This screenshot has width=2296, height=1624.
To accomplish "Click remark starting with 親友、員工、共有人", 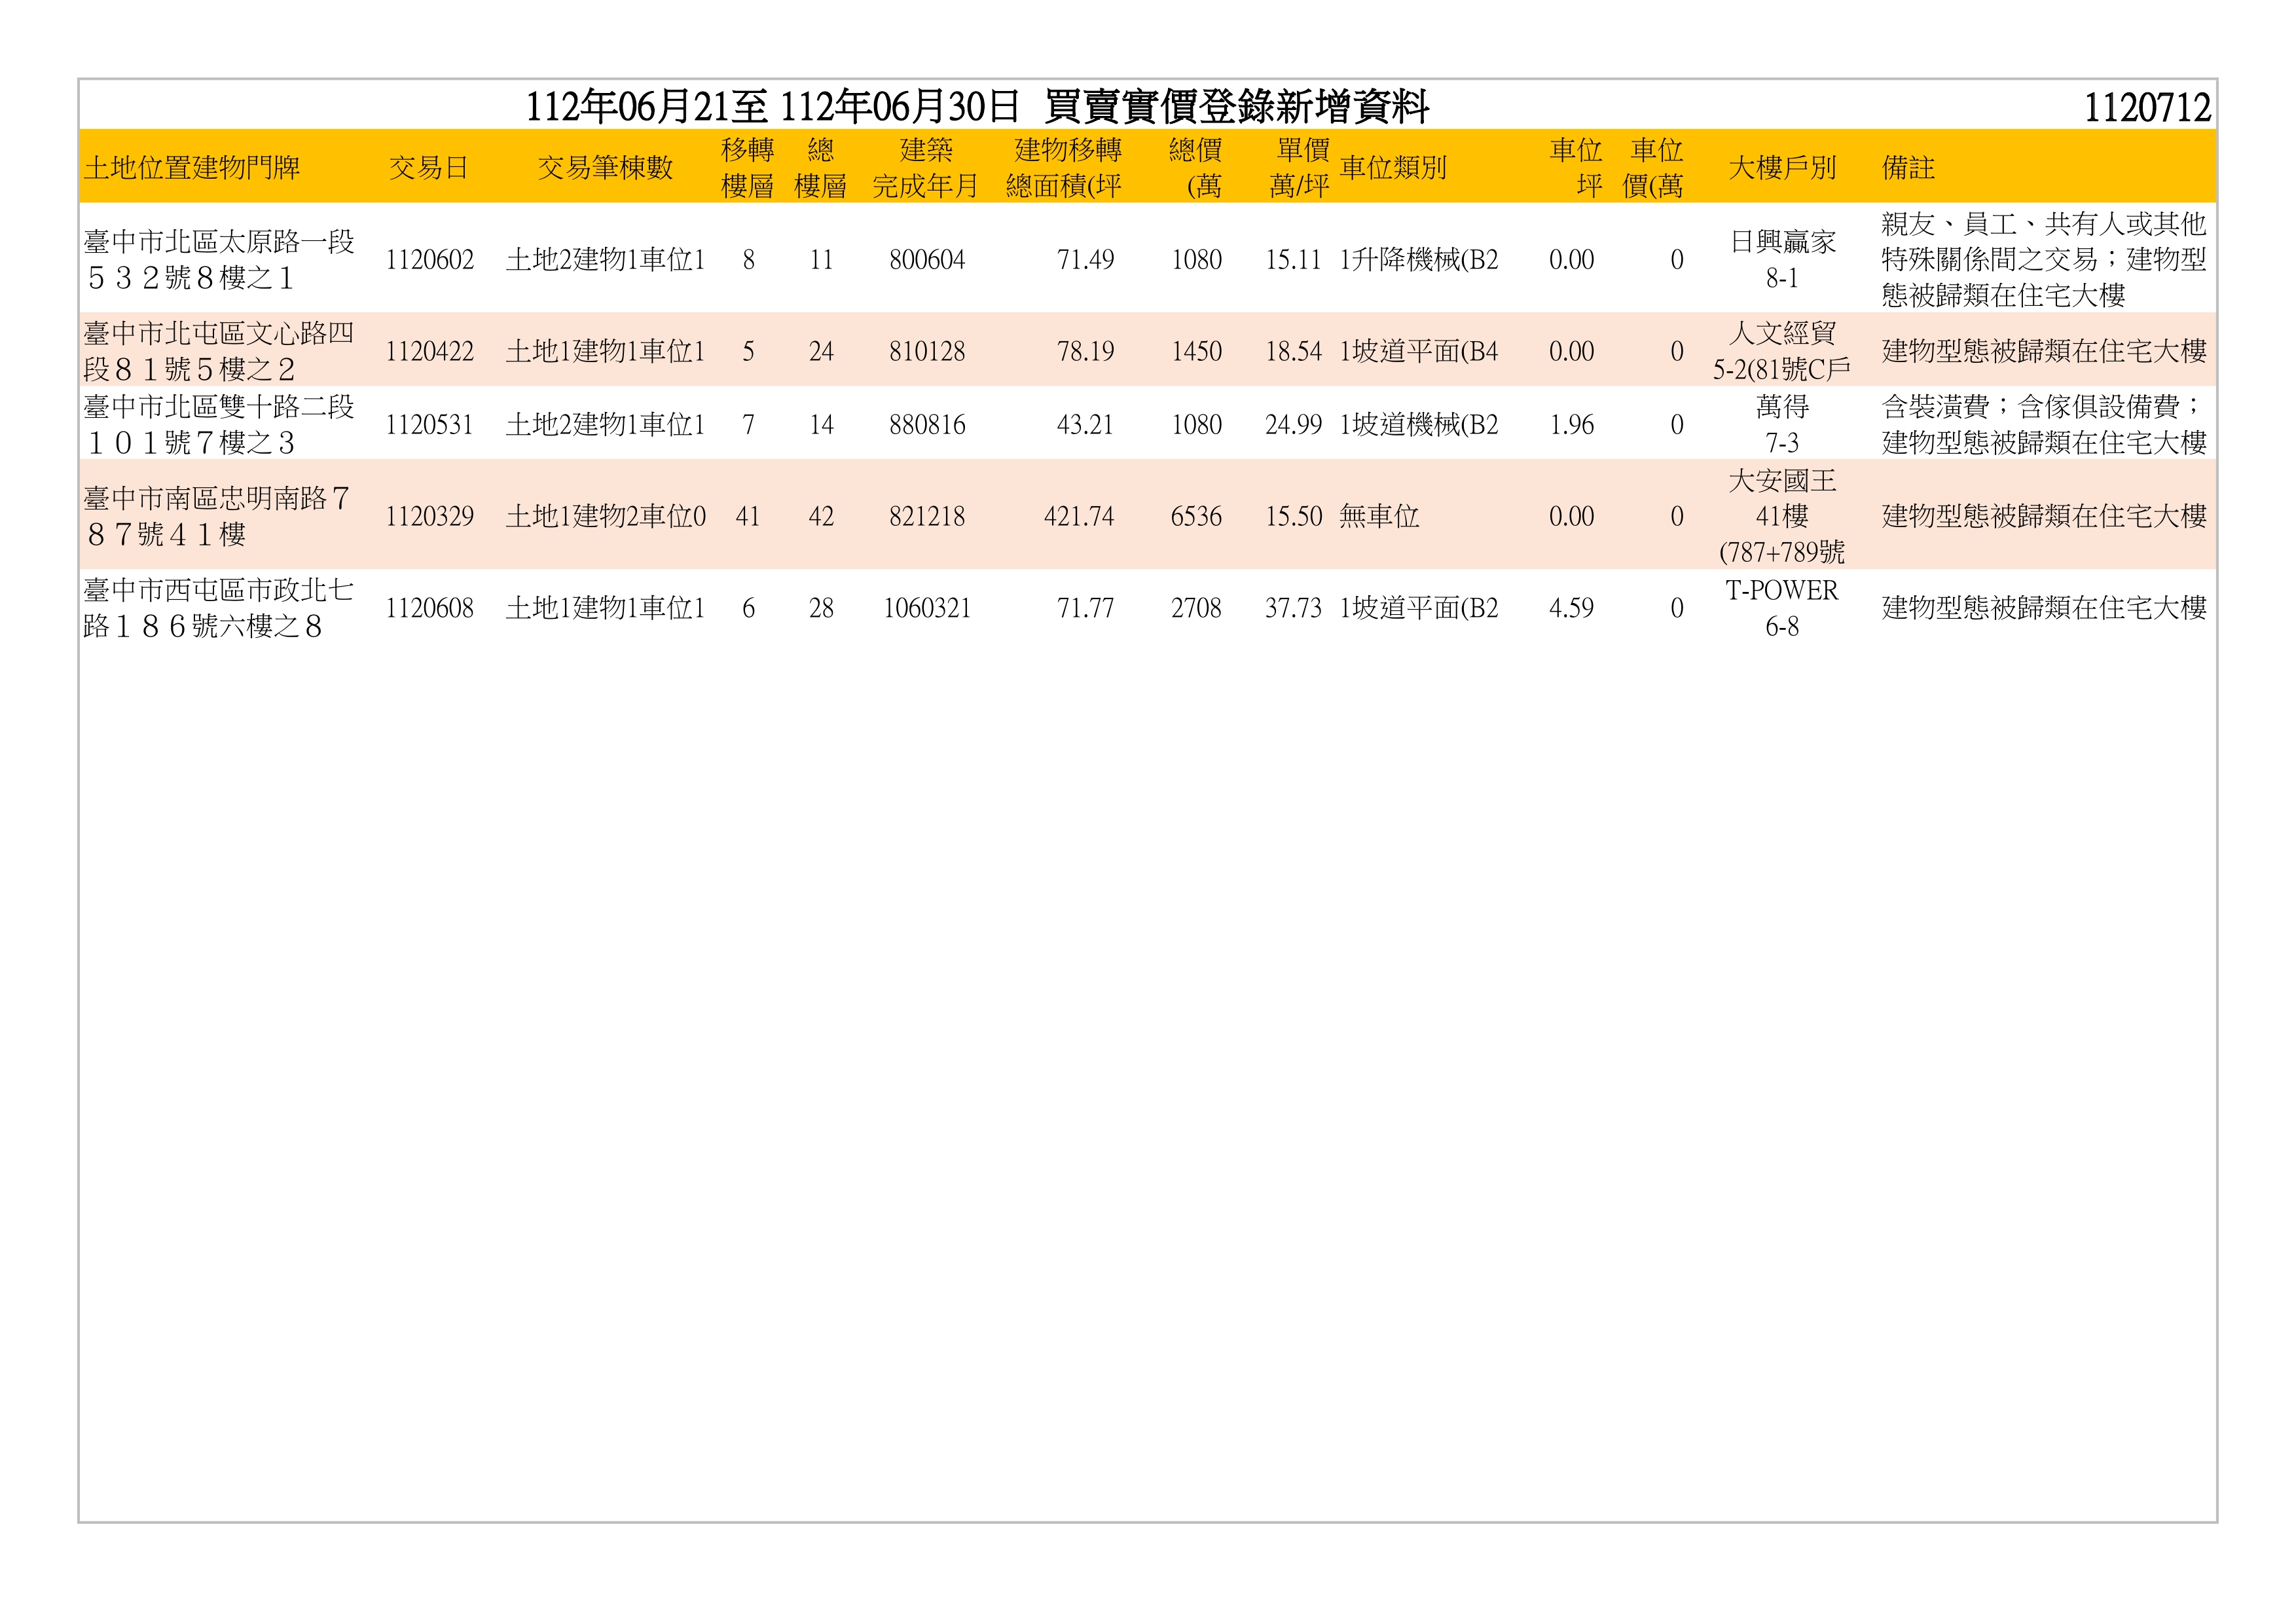I will pyautogui.click(x=2044, y=259).
